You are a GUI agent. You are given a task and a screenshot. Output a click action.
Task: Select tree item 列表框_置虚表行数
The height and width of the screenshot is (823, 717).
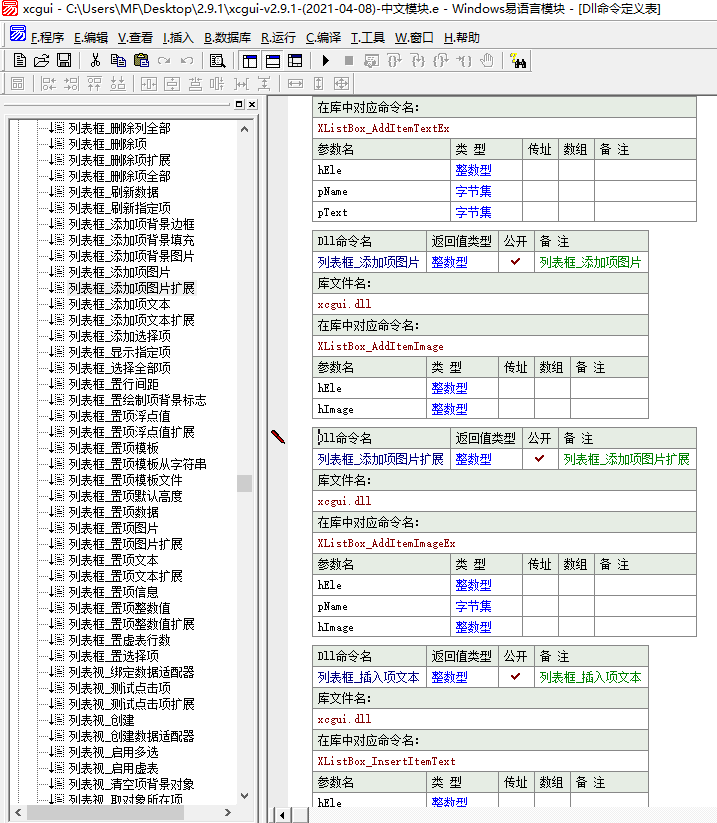pyautogui.click(x=120, y=640)
